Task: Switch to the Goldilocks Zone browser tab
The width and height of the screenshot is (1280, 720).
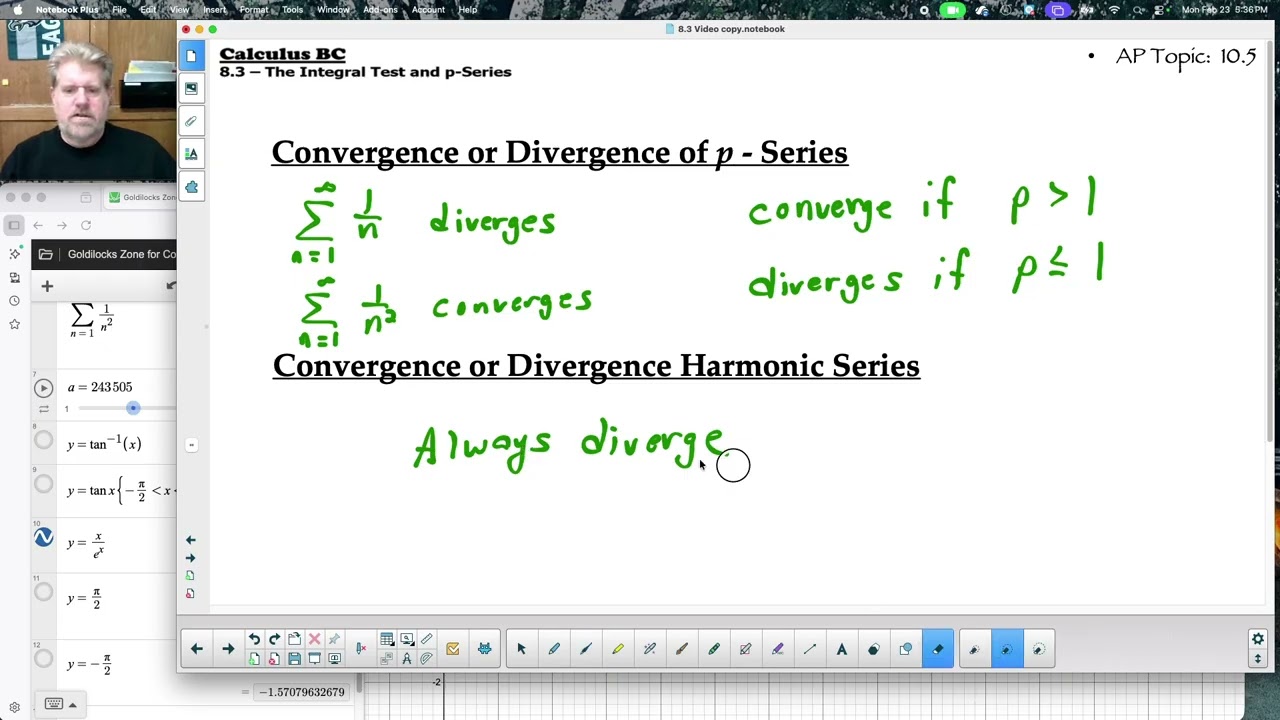Action: point(141,197)
